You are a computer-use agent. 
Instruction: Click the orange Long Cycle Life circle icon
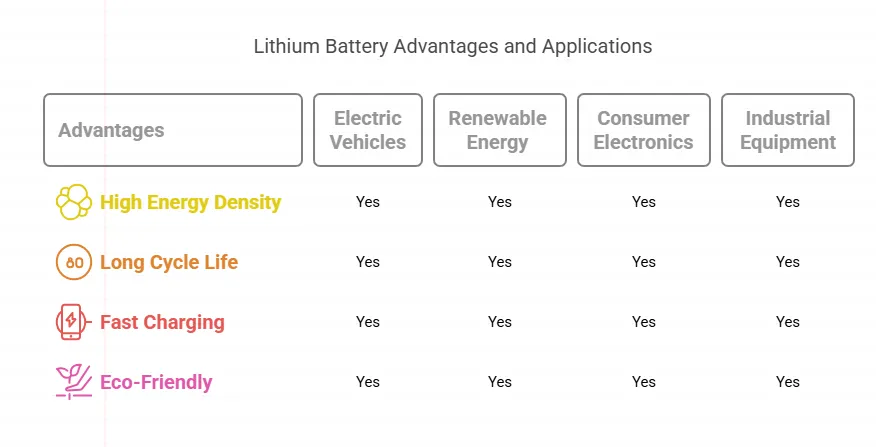pyautogui.click(x=74, y=262)
